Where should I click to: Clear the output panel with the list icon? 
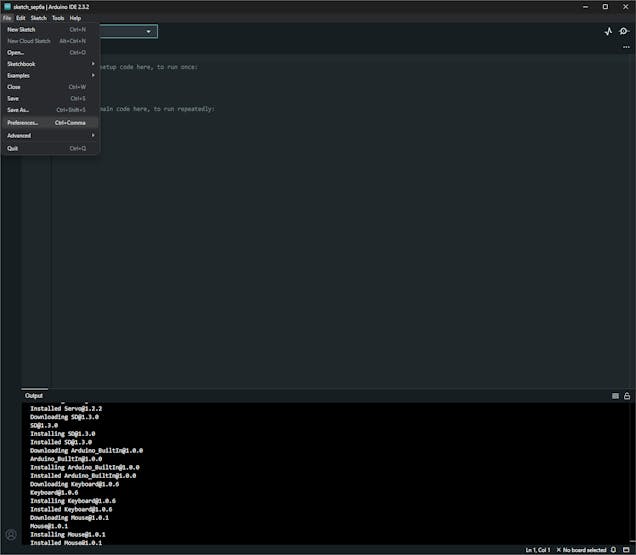615,396
